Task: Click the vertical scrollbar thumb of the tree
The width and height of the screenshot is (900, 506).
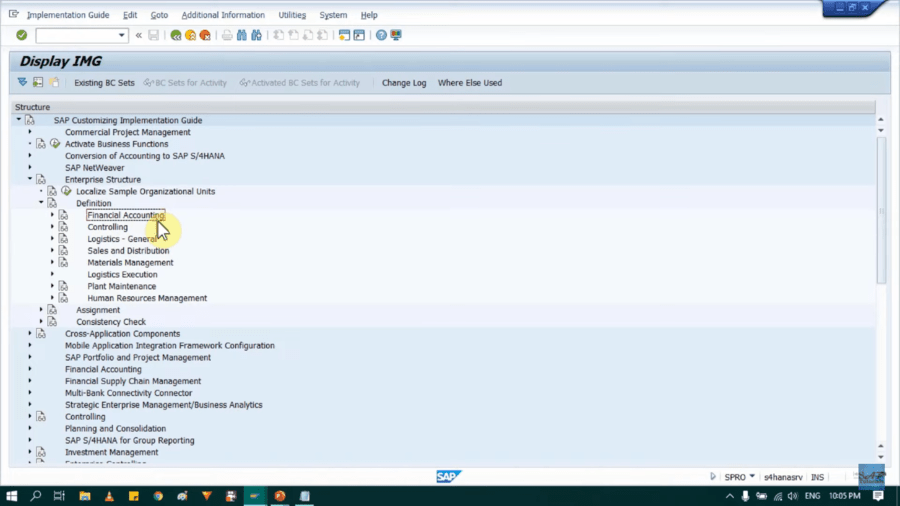Action: pyautogui.click(x=882, y=209)
